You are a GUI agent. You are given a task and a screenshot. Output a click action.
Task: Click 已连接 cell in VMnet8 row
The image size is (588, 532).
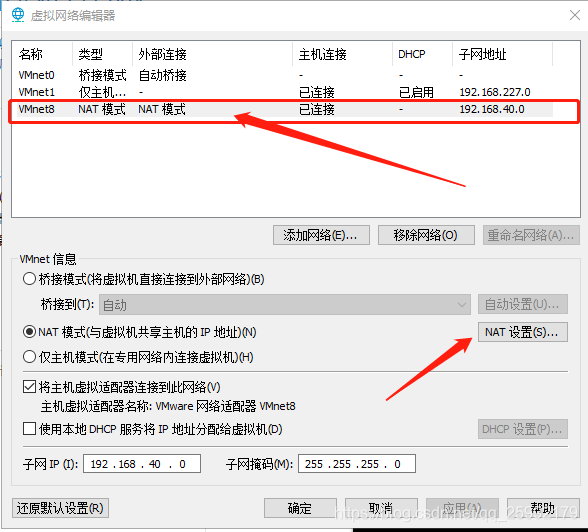click(316, 109)
